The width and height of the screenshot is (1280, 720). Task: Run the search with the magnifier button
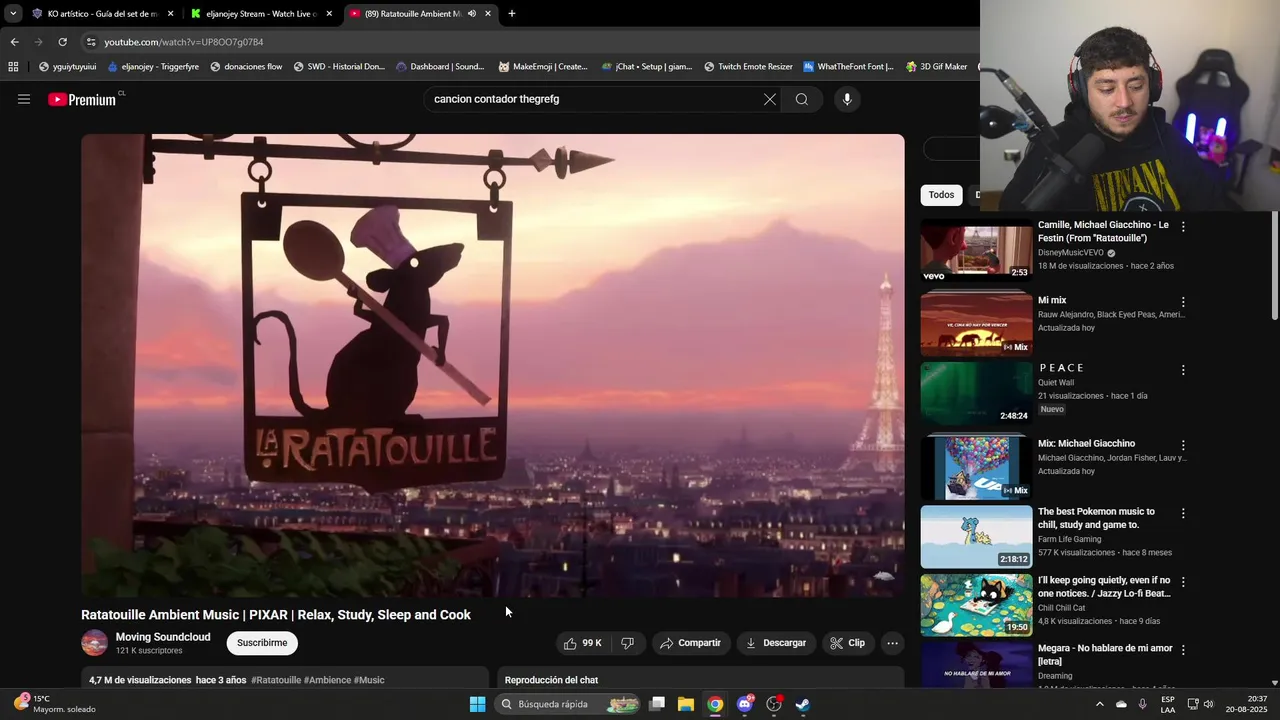click(802, 99)
